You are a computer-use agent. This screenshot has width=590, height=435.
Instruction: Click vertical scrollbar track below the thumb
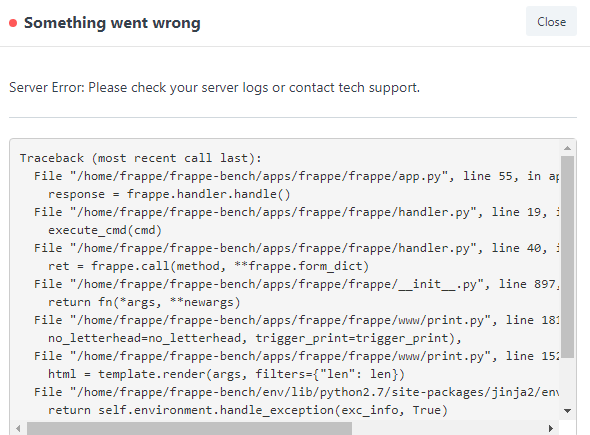[x=567, y=381]
